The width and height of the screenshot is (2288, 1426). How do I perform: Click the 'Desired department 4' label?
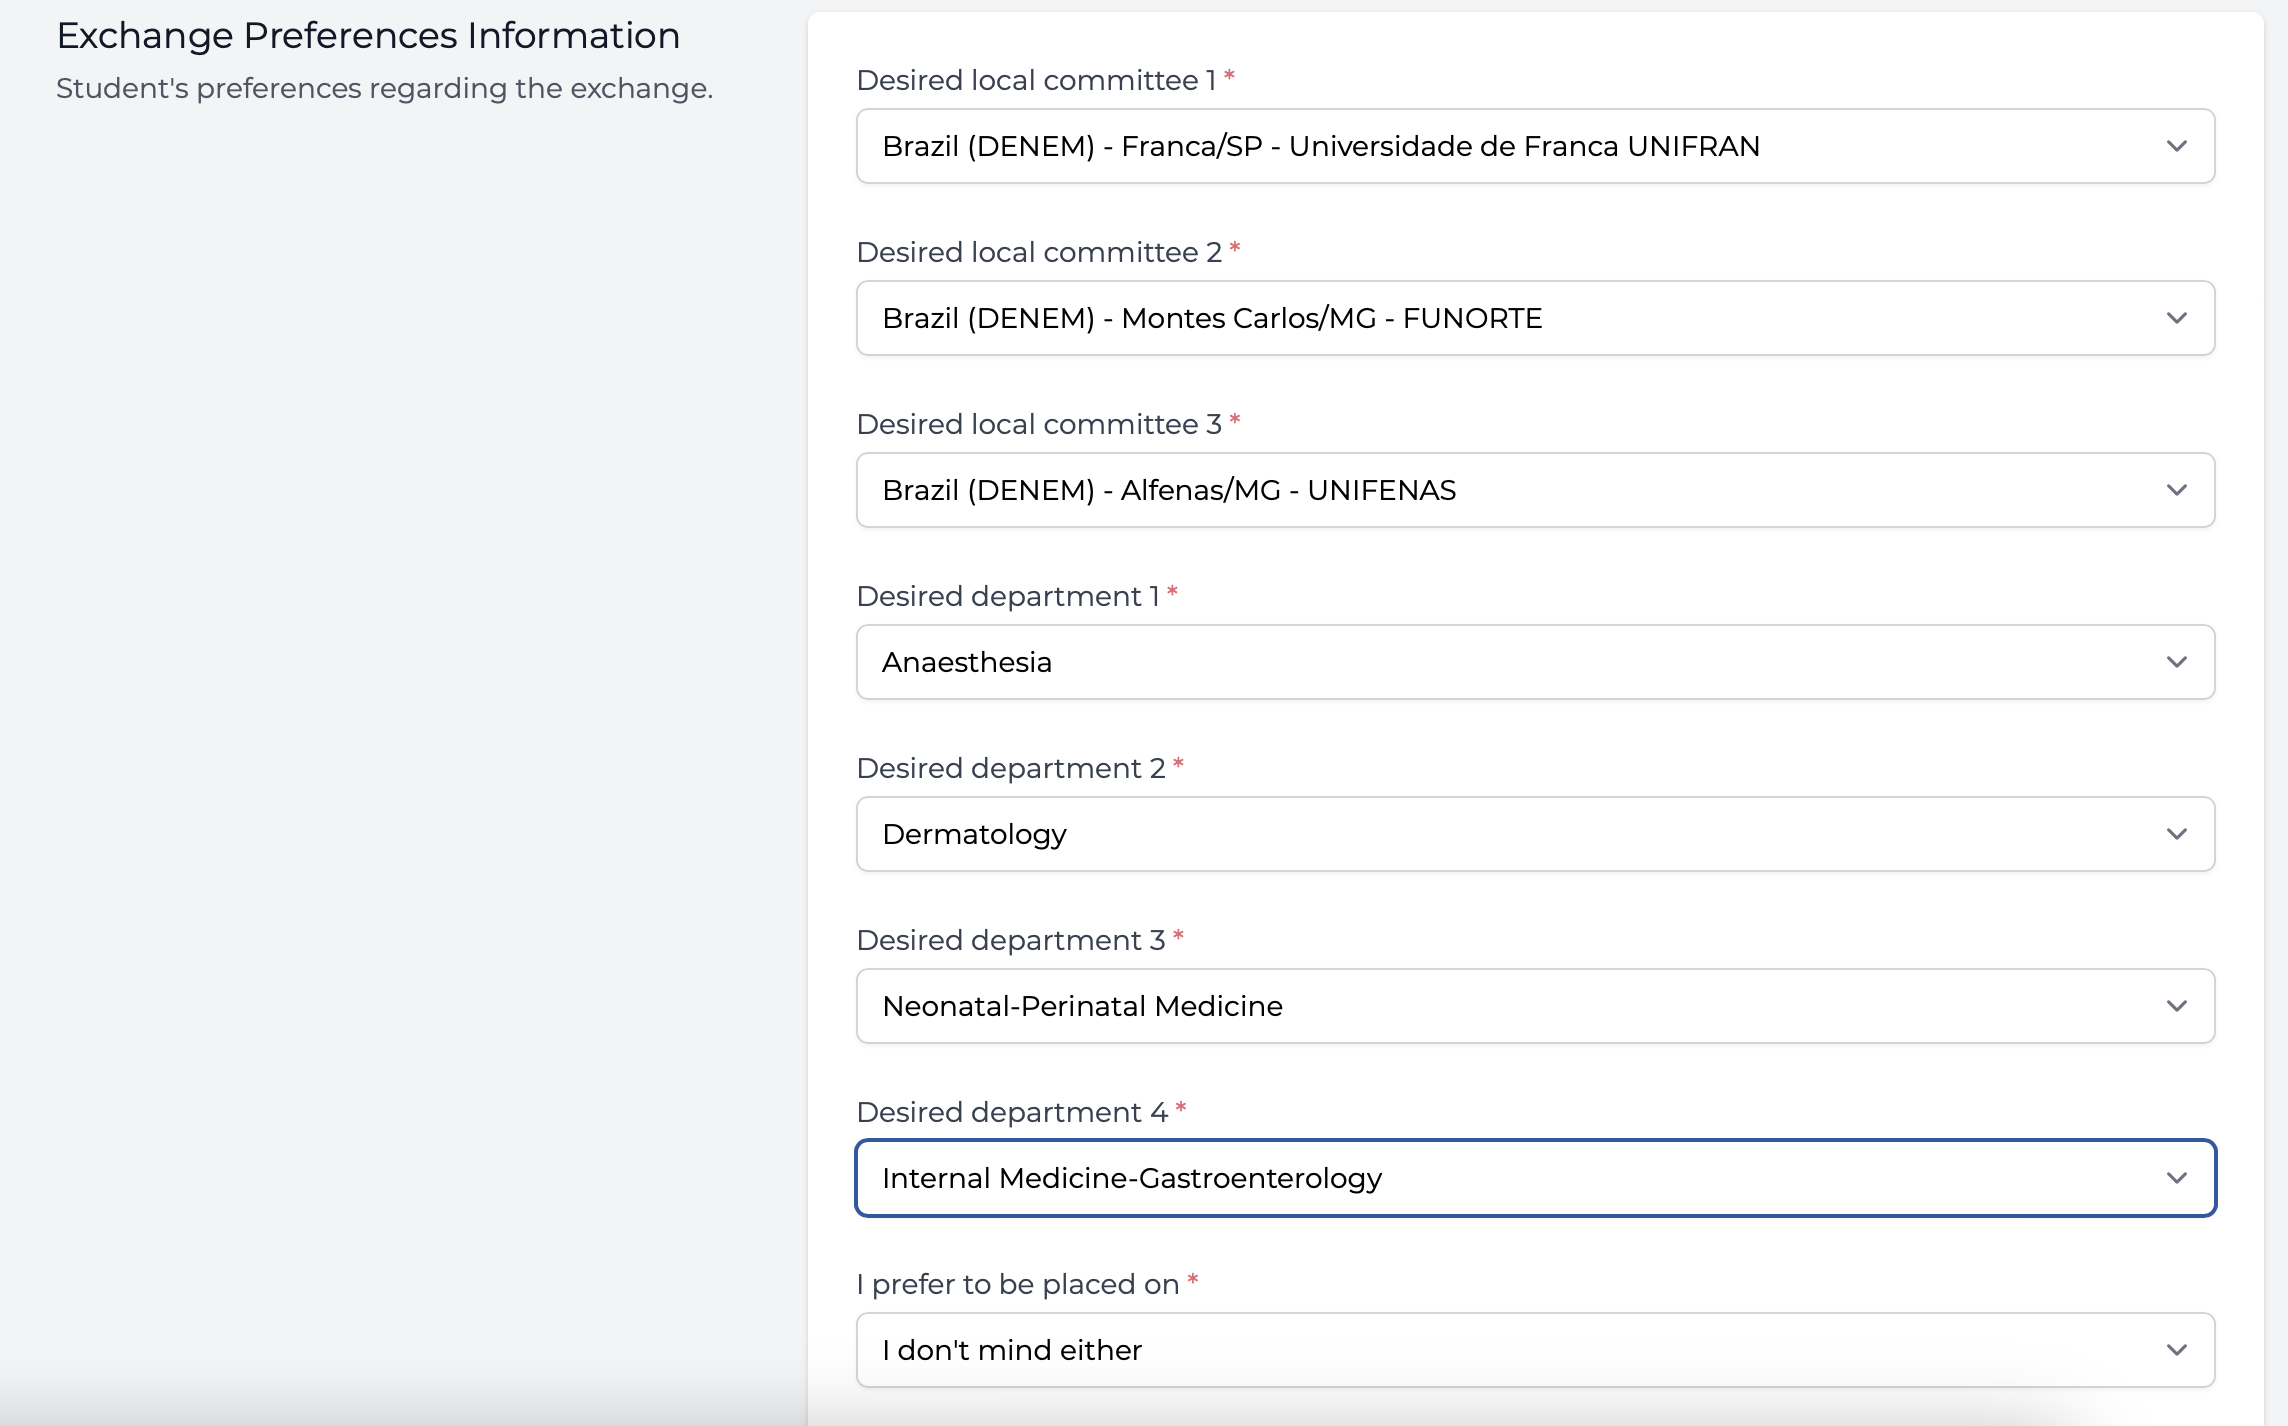tap(1013, 1112)
